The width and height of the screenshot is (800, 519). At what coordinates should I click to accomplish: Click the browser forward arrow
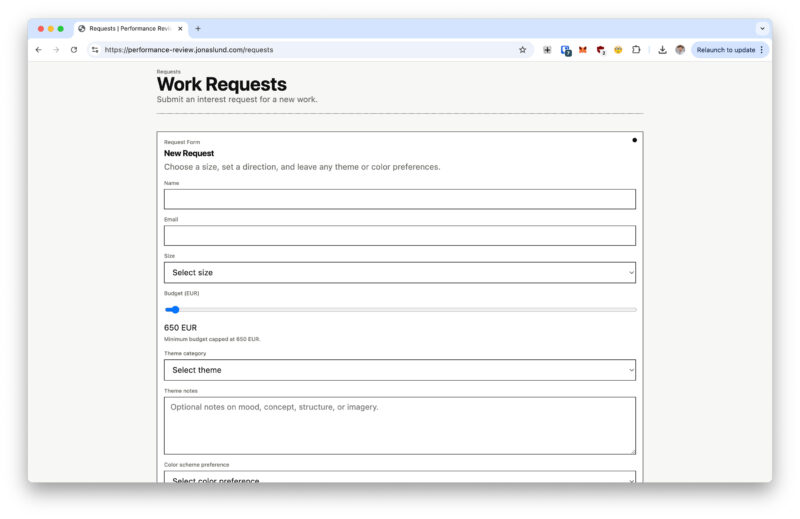coord(56,50)
